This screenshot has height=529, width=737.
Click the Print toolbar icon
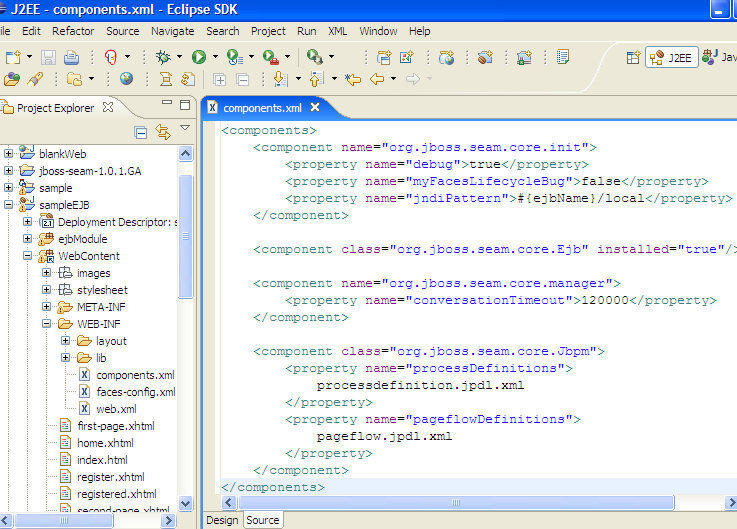[x=71, y=57]
